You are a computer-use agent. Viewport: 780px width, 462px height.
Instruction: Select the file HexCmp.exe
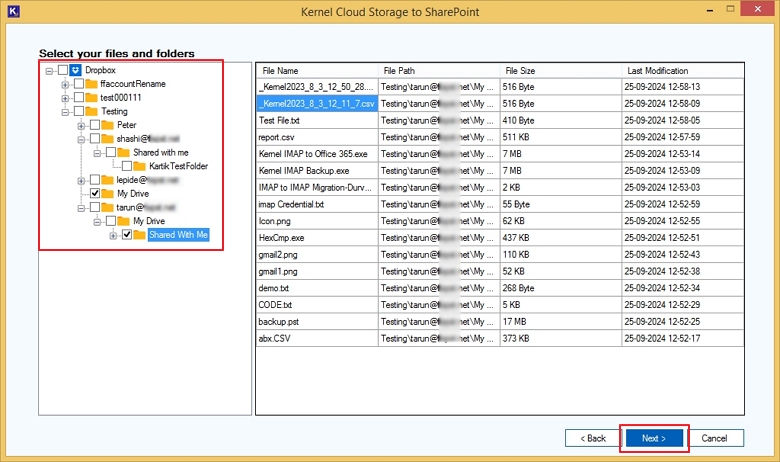317,238
